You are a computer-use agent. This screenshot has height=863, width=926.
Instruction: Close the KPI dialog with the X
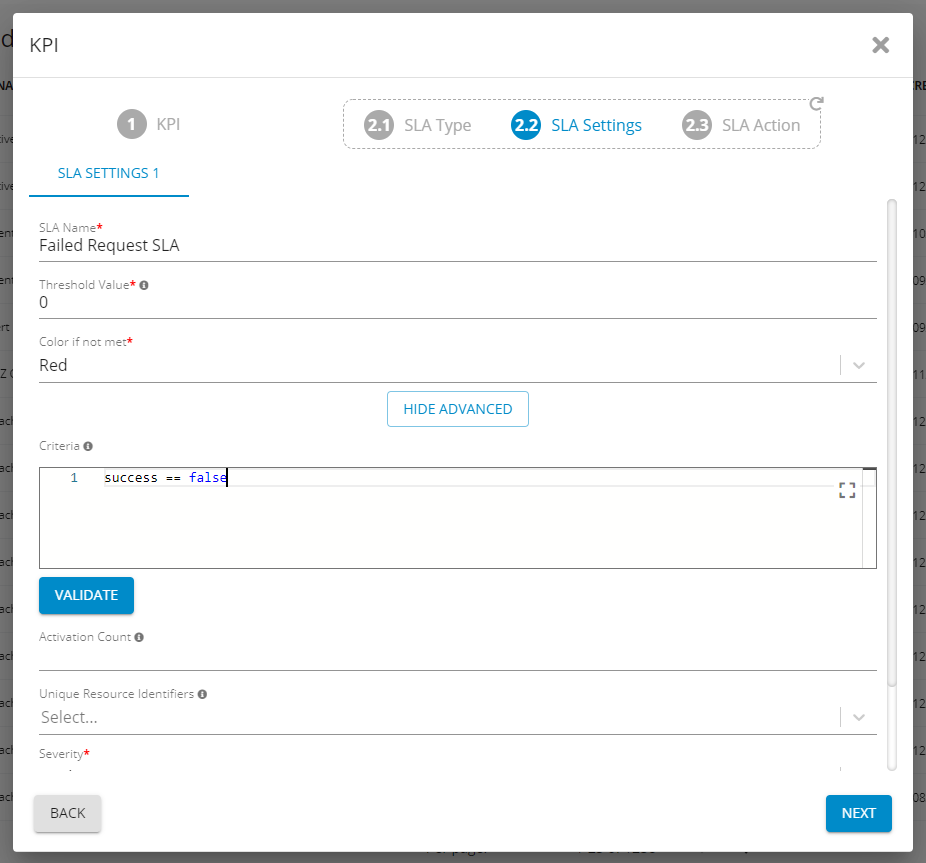tap(880, 45)
